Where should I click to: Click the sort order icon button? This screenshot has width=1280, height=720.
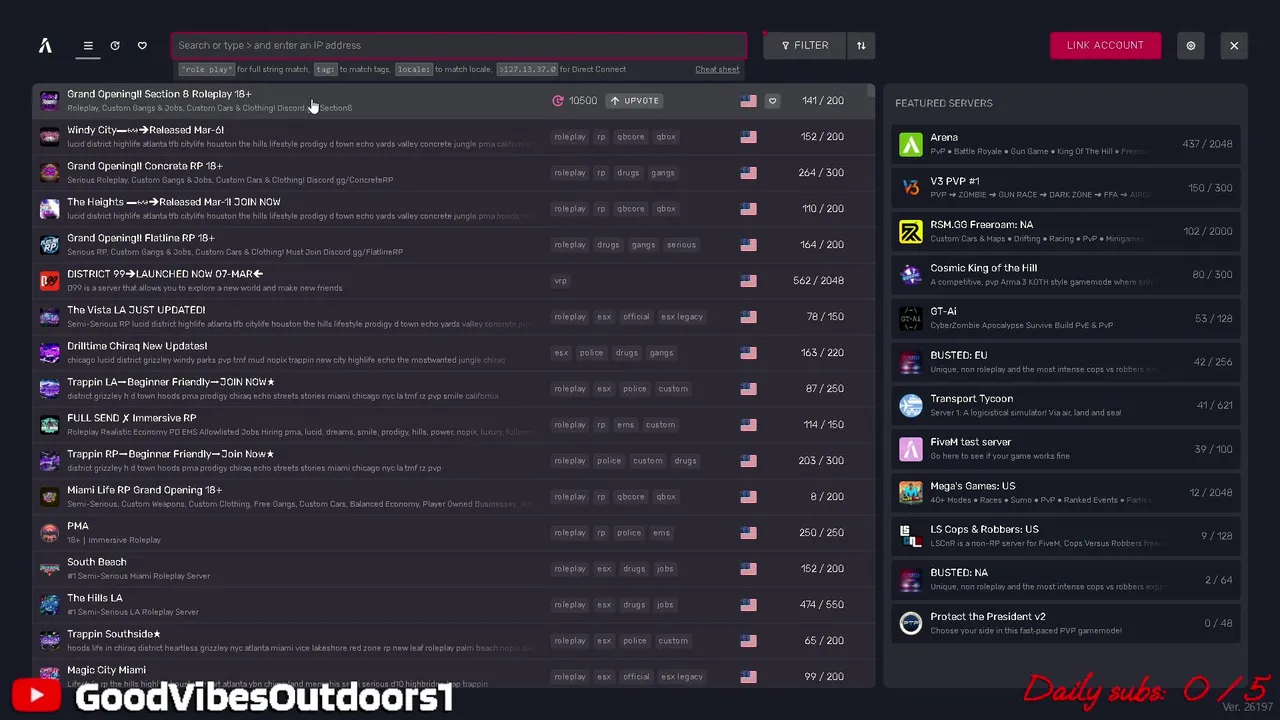[x=861, y=45]
